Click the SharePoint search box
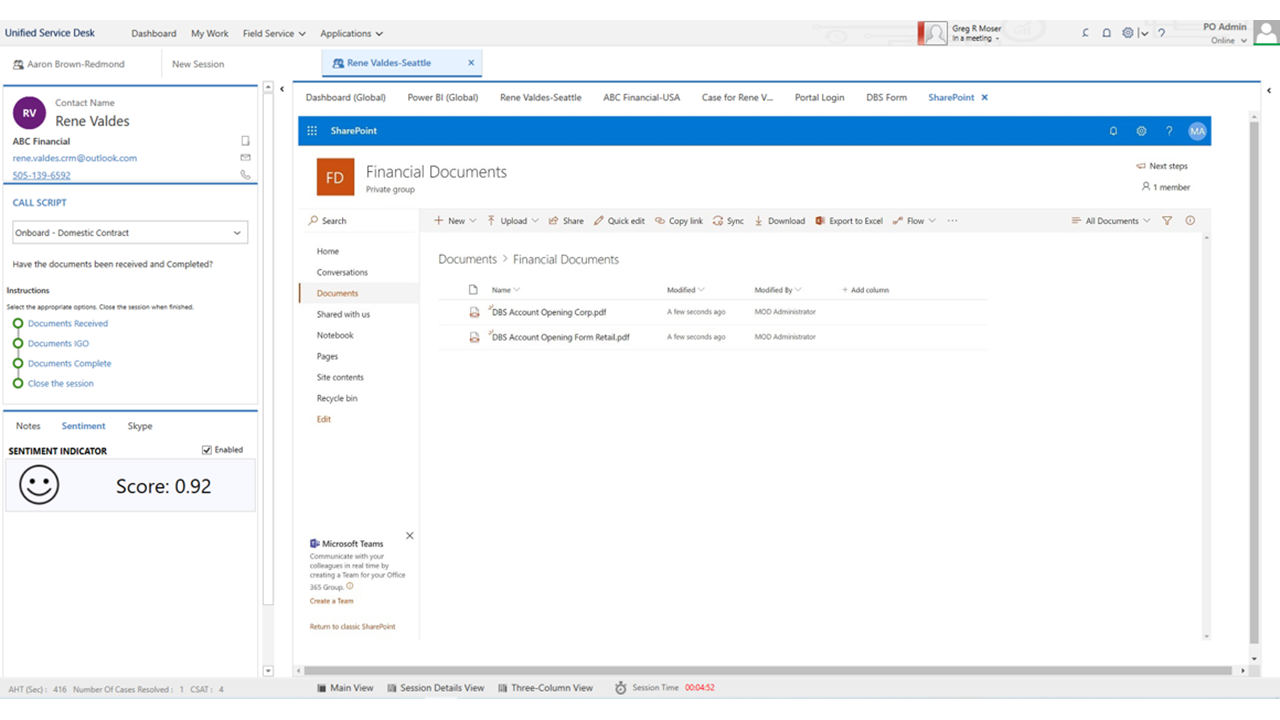This screenshot has height=720, width=1280. coord(358,221)
